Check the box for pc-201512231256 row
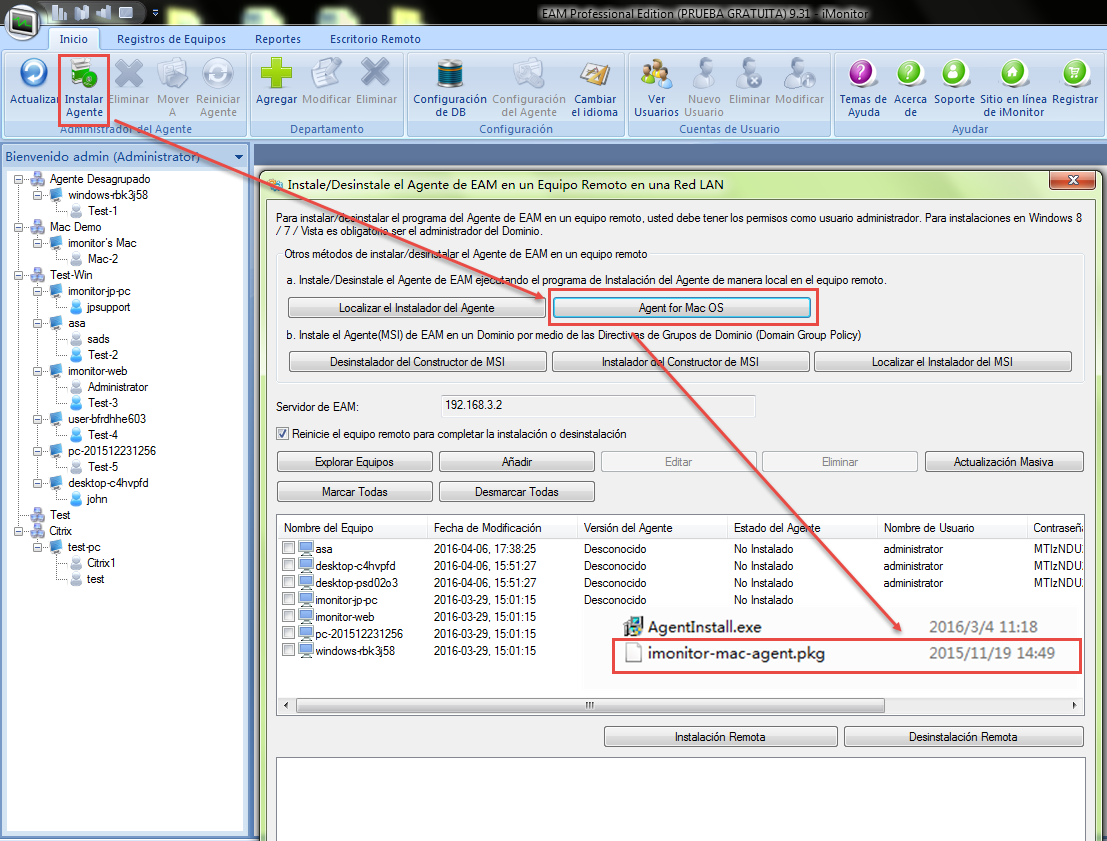 pyautogui.click(x=288, y=633)
